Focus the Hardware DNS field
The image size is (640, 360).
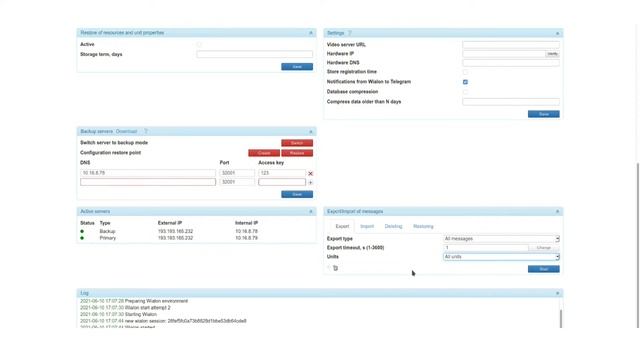[x=511, y=63]
